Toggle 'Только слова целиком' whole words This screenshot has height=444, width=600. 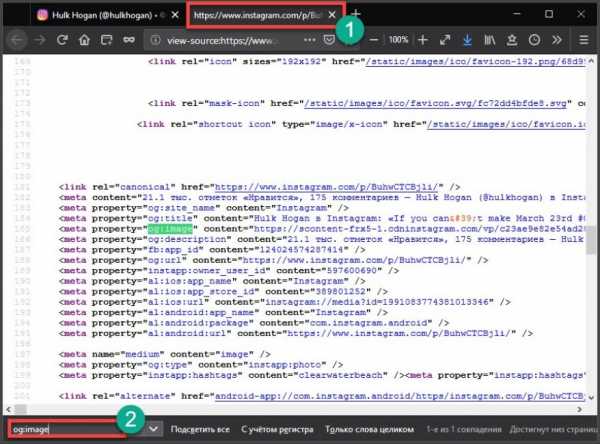point(370,429)
